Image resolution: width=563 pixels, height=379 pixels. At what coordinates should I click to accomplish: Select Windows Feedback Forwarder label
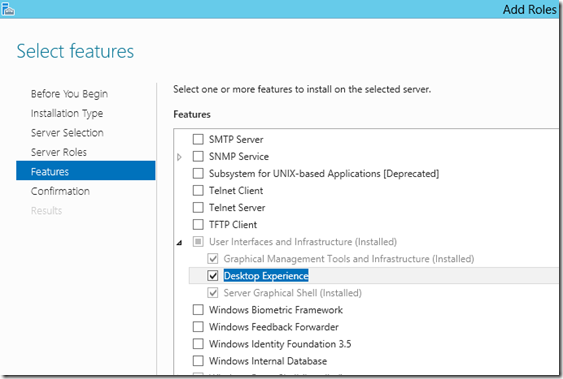point(274,327)
